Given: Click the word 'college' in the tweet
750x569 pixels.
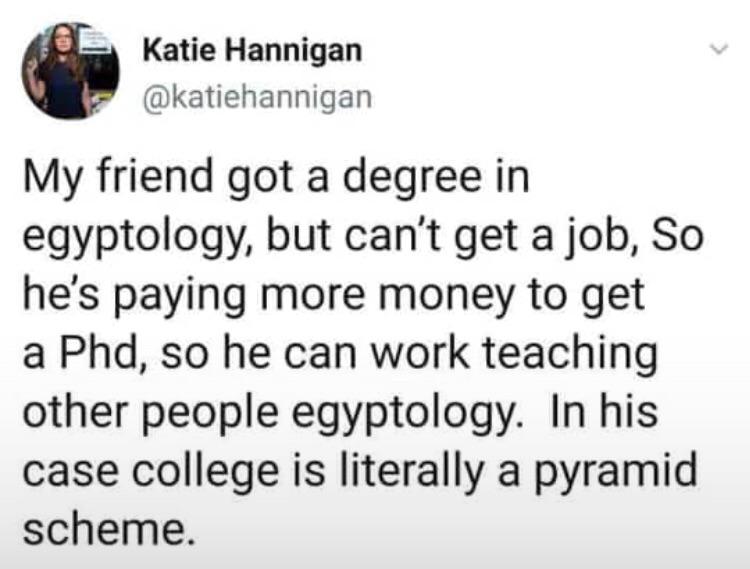Looking at the screenshot, I should 204,472.
